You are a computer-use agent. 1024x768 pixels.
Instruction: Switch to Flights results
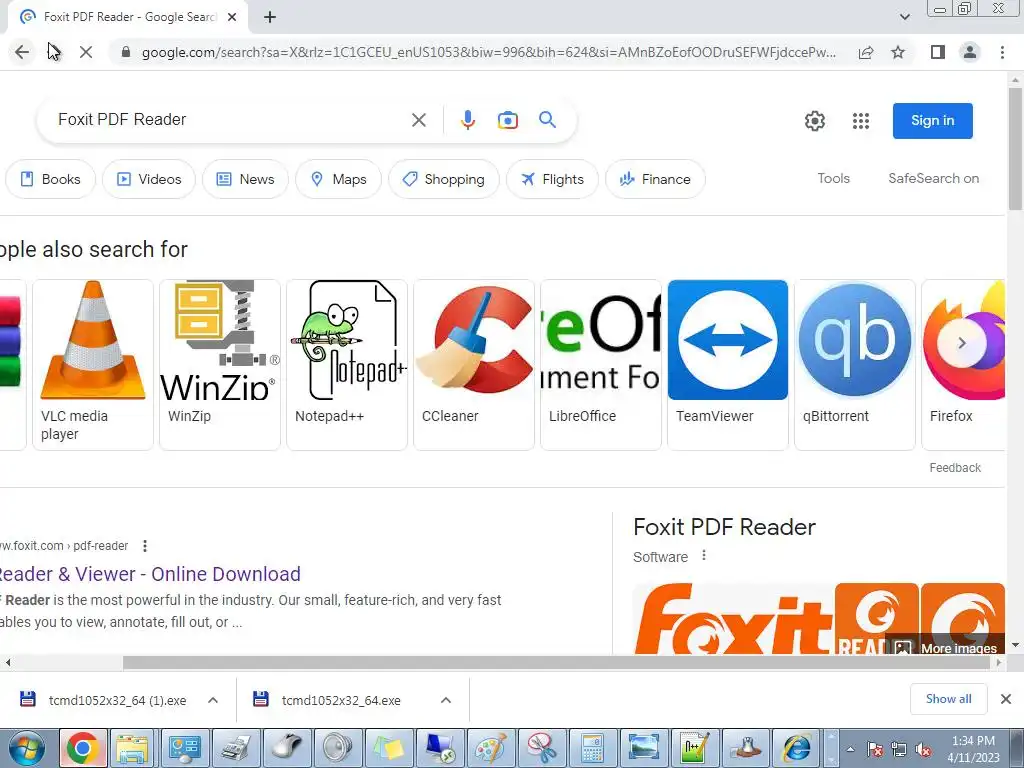[x=552, y=179]
